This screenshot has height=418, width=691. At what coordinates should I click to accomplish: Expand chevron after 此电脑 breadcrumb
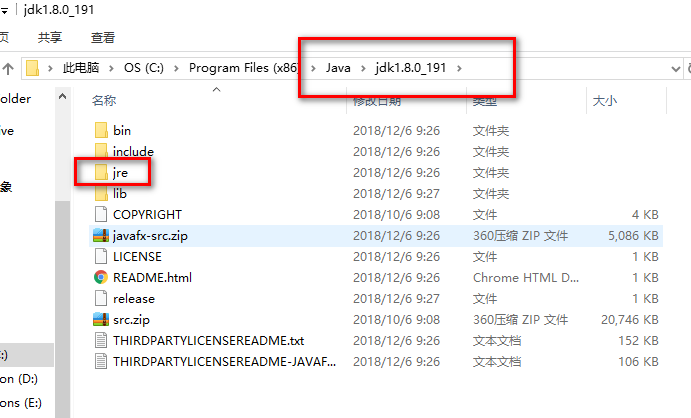pos(111,68)
